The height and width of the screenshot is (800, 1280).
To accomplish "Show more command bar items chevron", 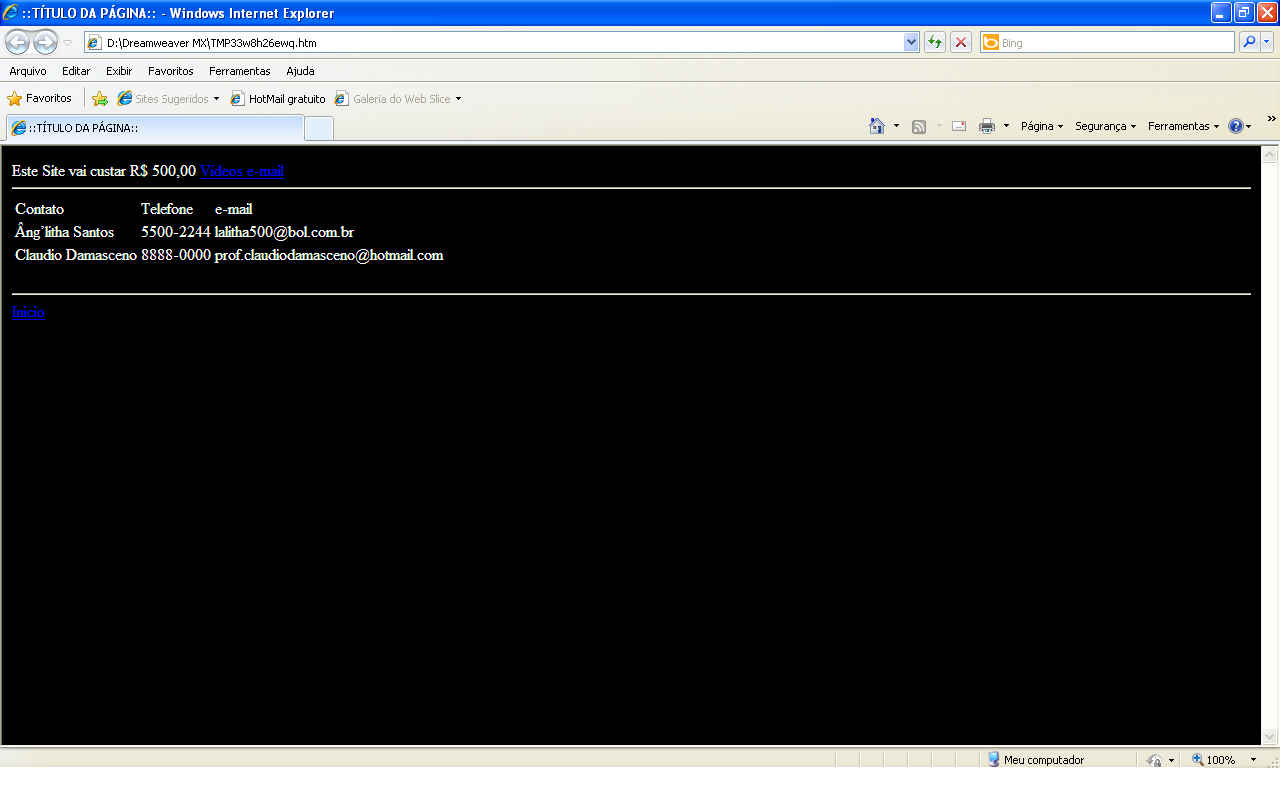I will [1271, 119].
